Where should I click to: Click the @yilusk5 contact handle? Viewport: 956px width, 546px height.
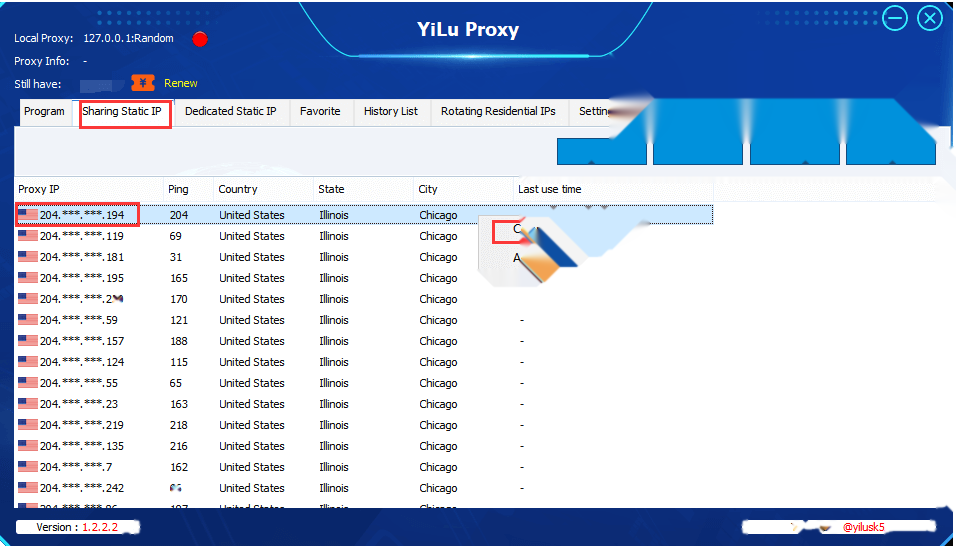click(863, 527)
